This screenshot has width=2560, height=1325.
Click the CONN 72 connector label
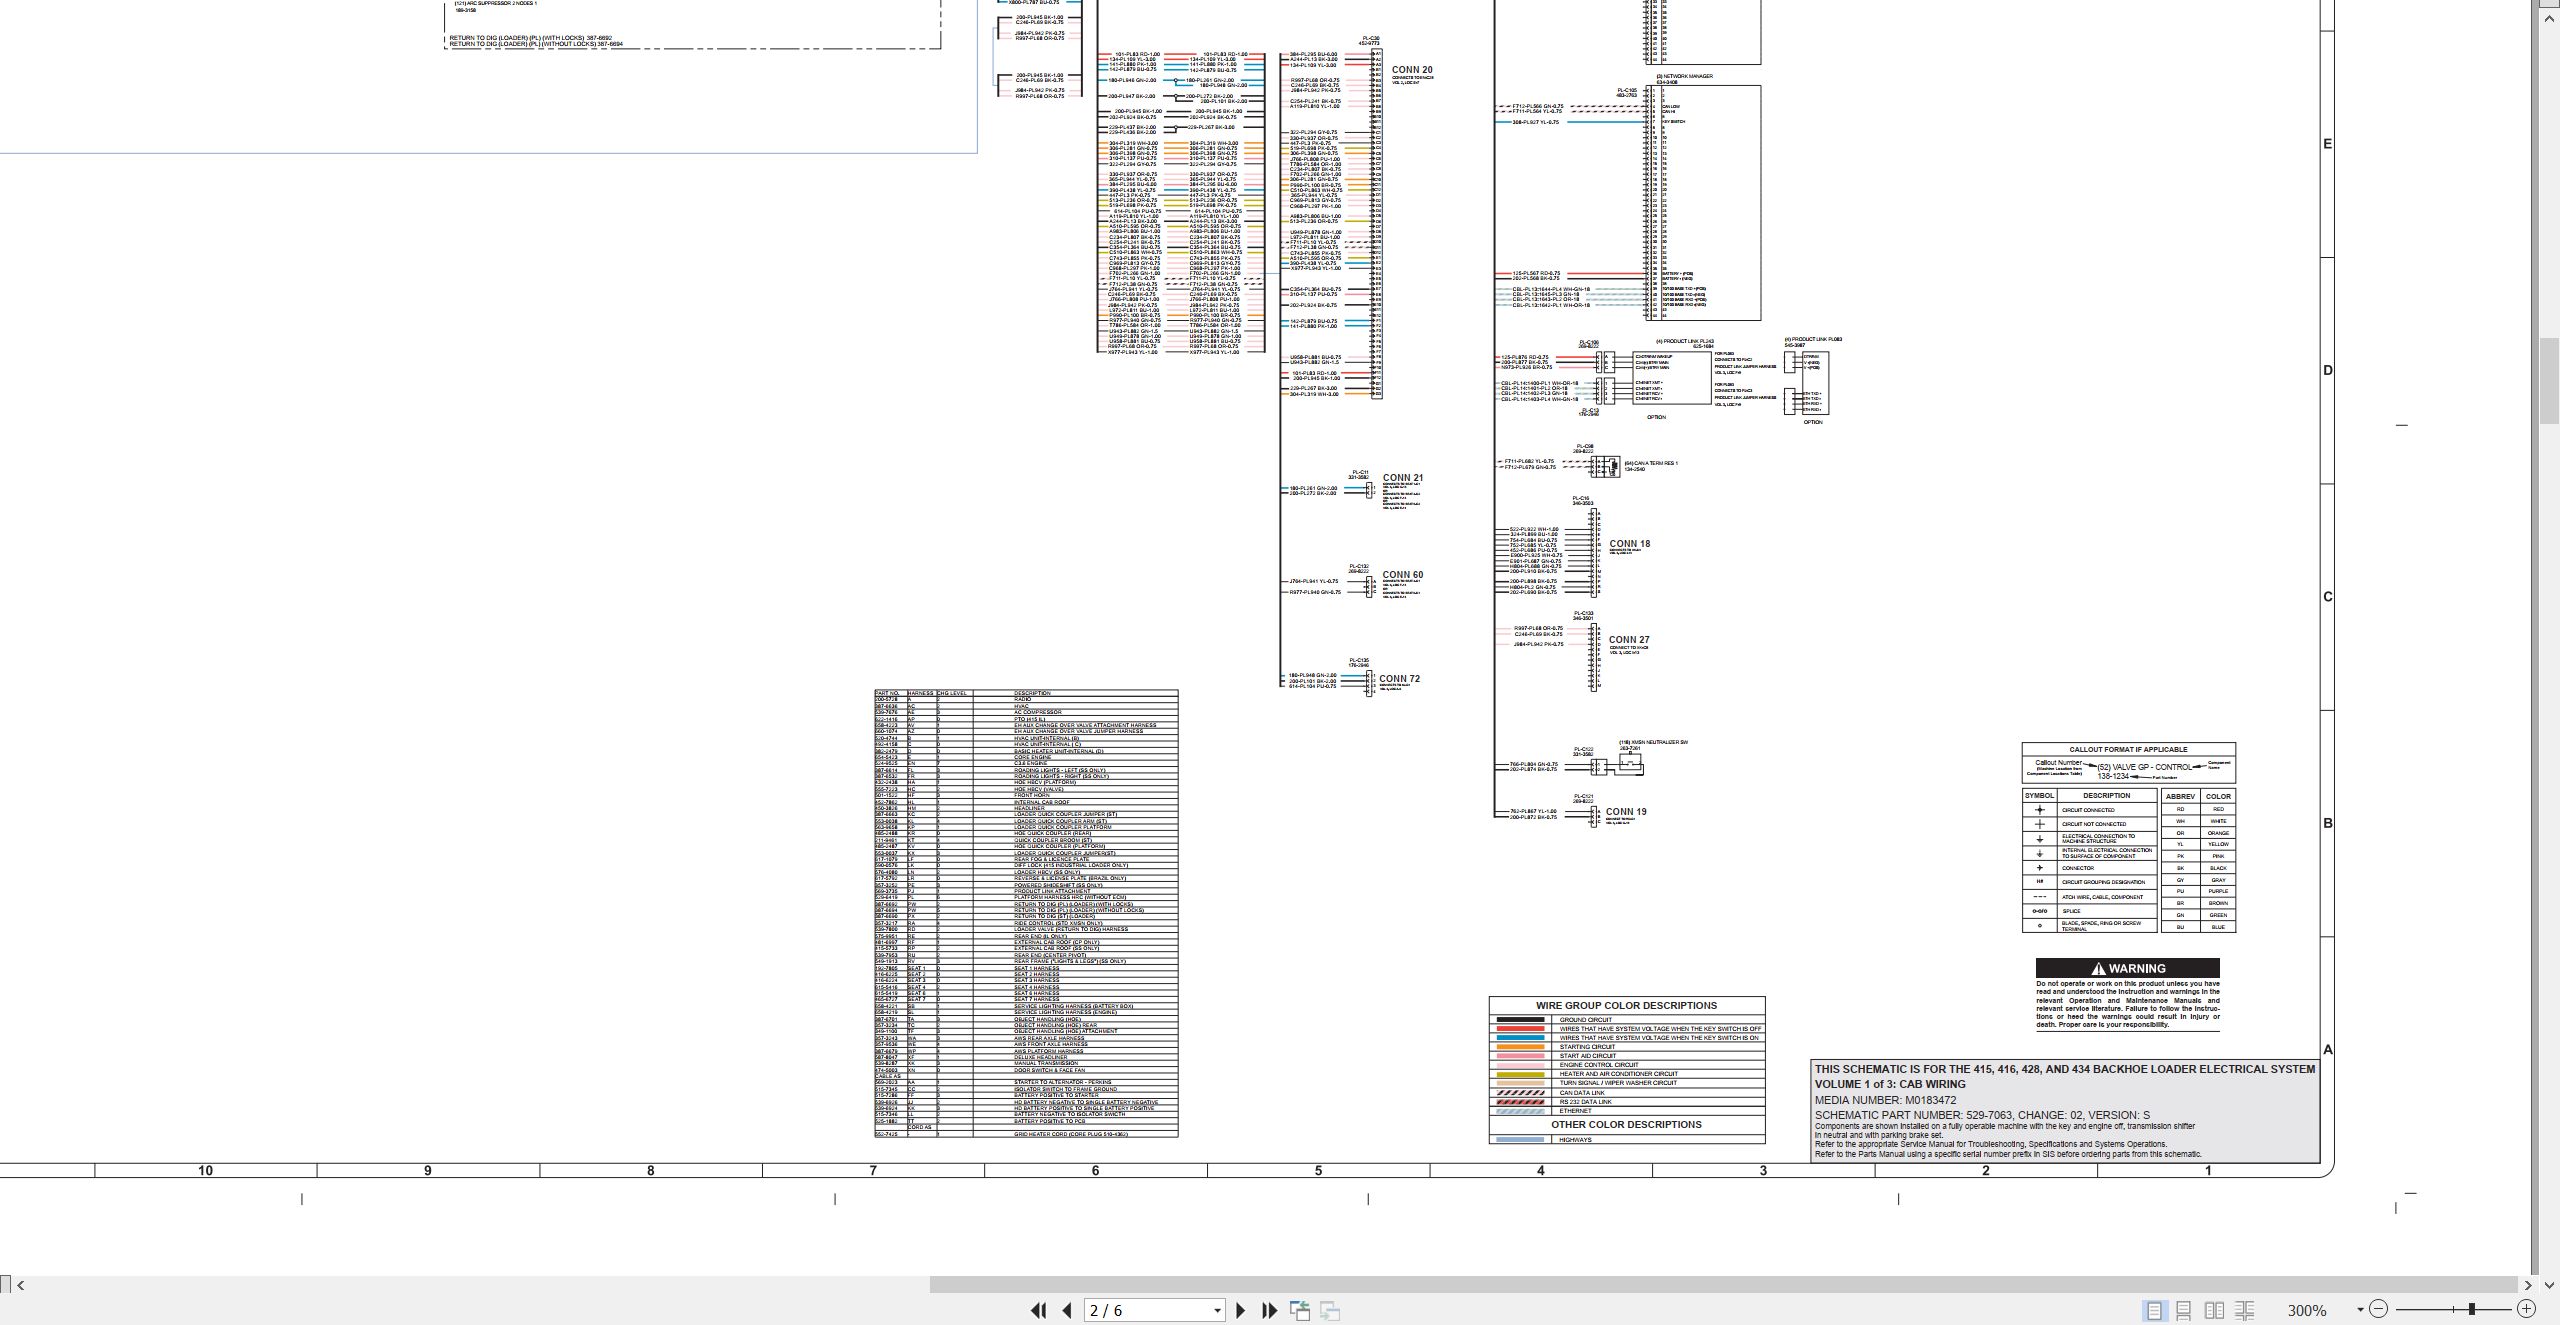[x=1400, y=679]
